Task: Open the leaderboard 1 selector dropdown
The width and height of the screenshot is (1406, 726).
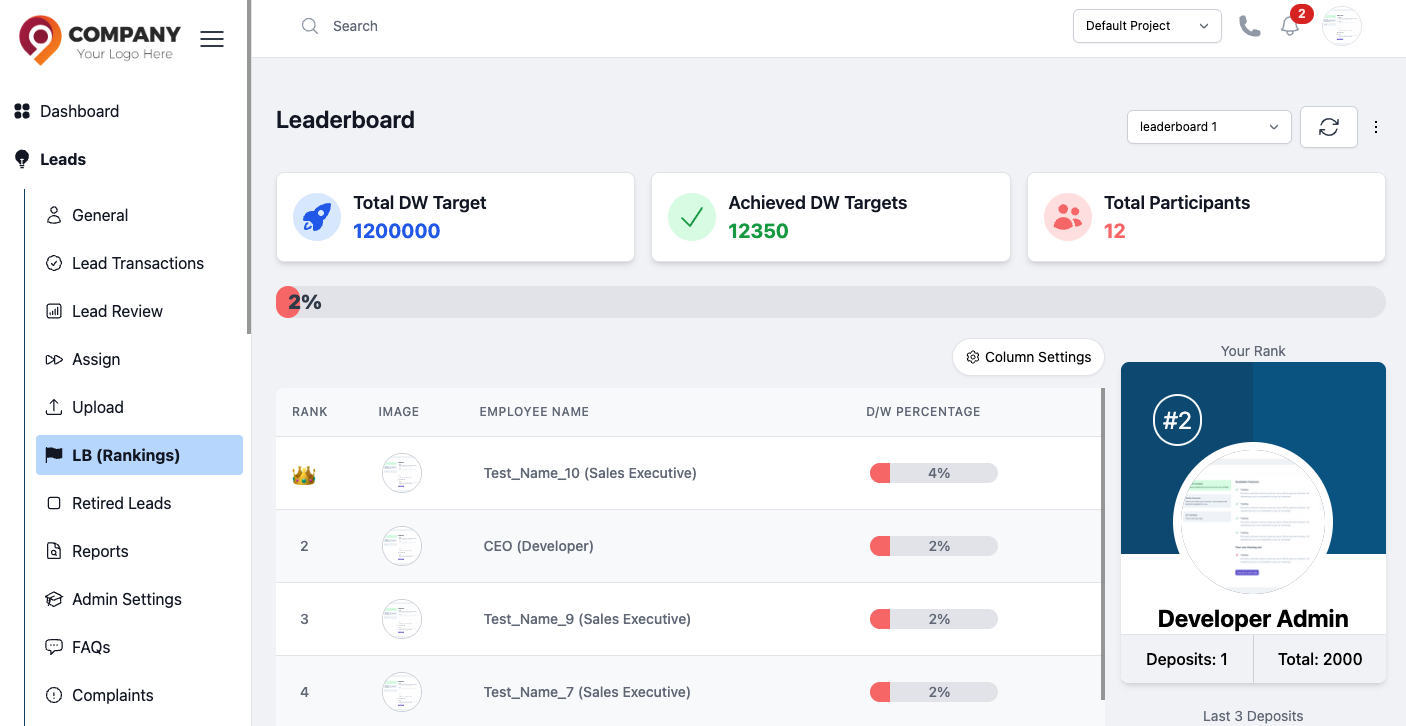Action: click(x=1209, y=127)
